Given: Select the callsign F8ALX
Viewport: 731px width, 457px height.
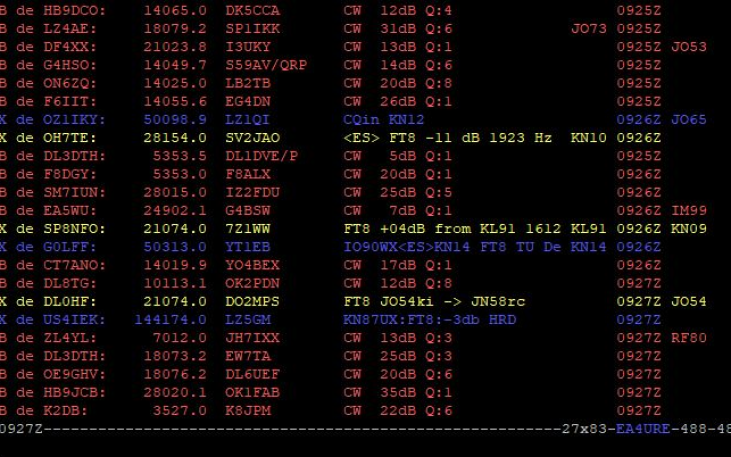Looking at the screenshot, I should pos(248,174).
